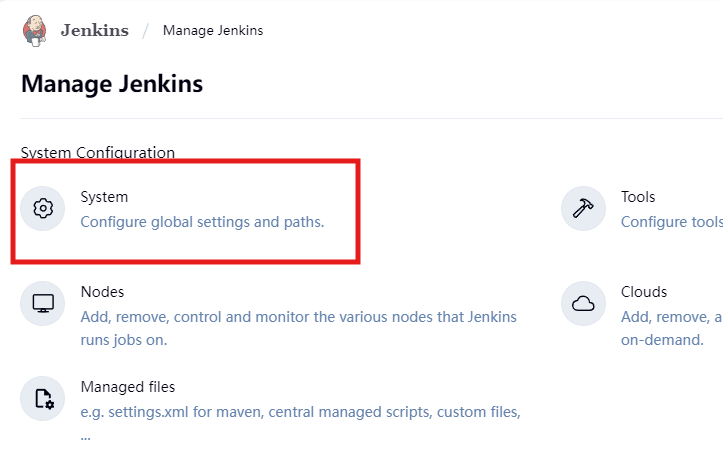Click the Clouds 'on-demand.' description text
723x463 pixels.
(662, 340)
